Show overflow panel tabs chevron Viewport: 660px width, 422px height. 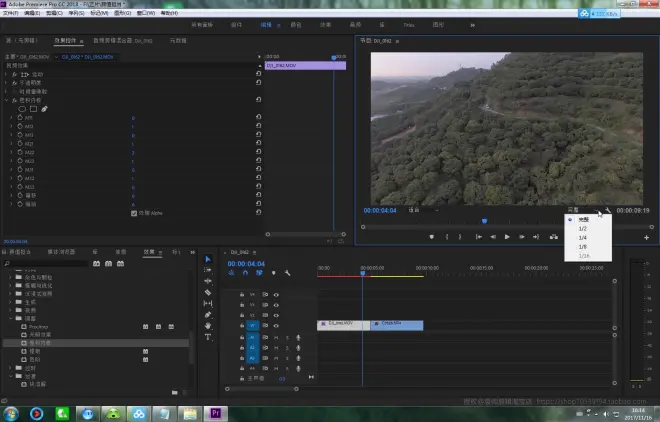tap(192, 252)
